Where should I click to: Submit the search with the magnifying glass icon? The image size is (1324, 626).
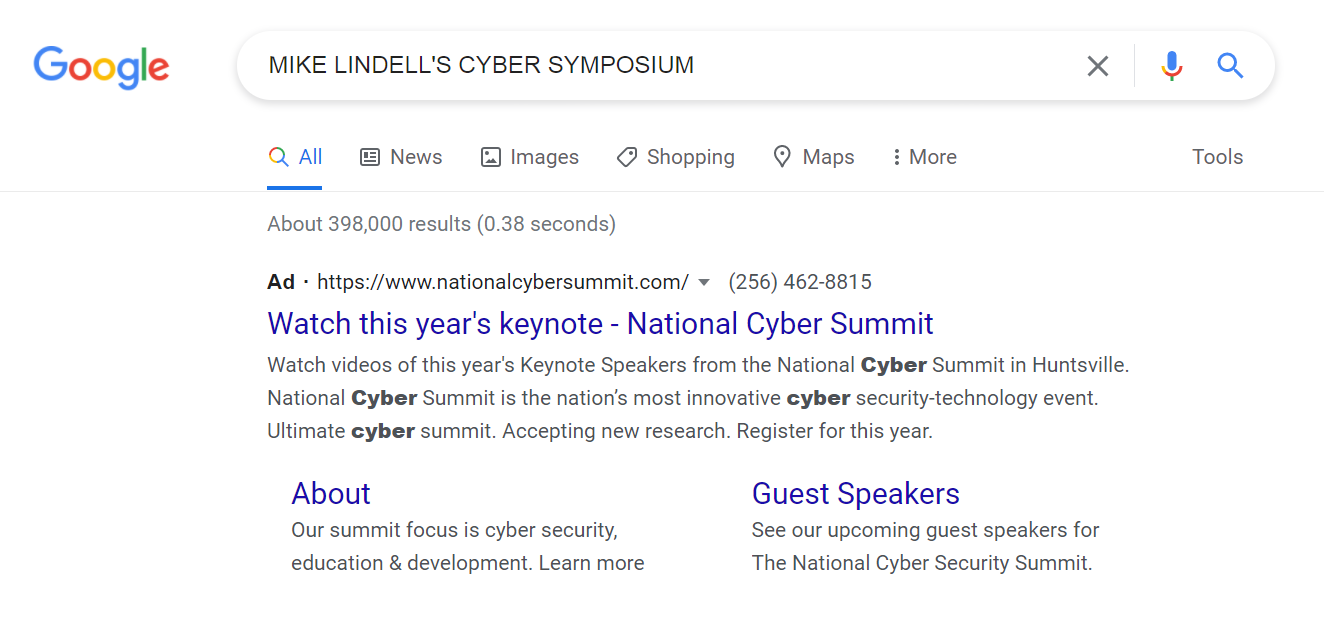point(1230,66)
